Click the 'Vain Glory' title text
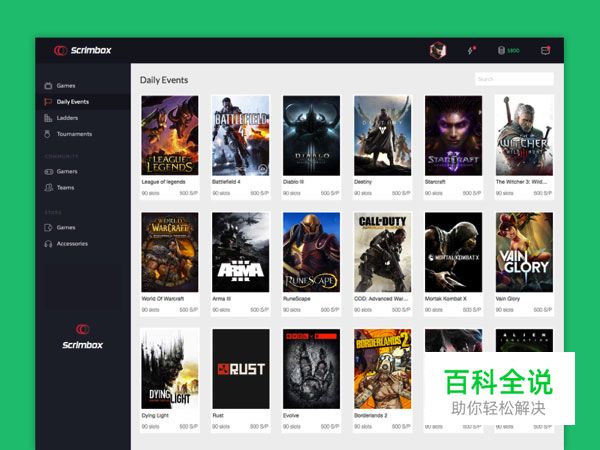Viewport: 600px width, 450px height. (508, 298)
